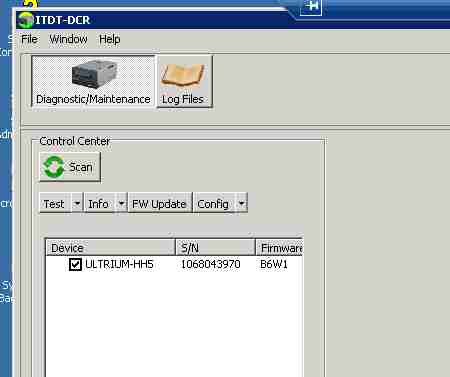Expand the Config dropdown arrow
Viewport: 450px width, 377px height.
(x=242, y=203)
